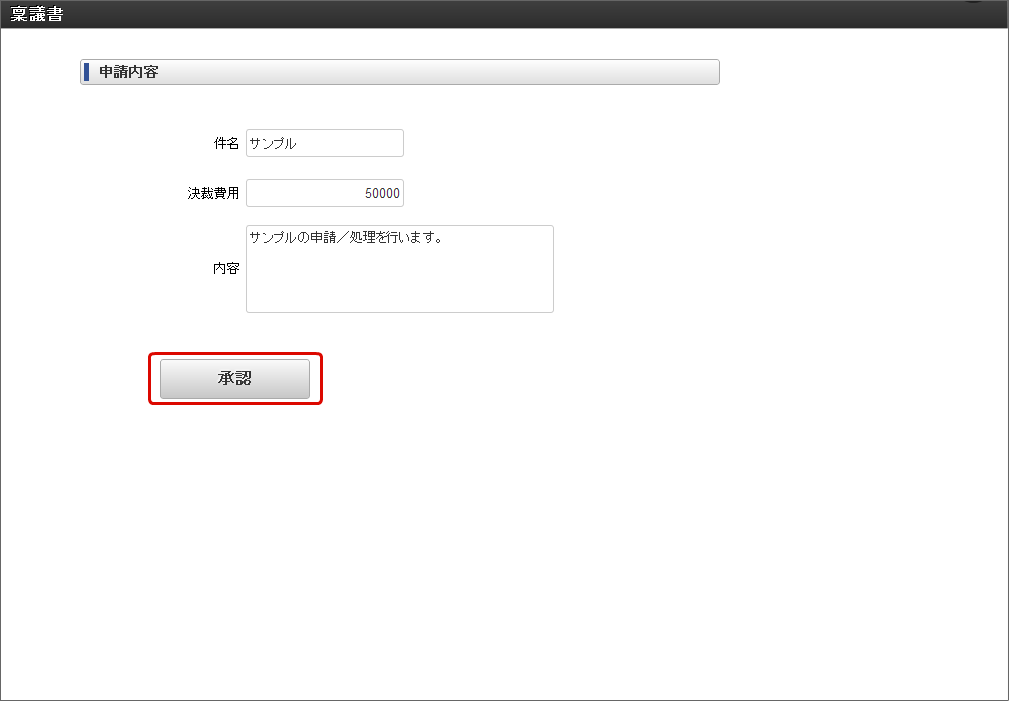Click the 承認 approve button
The height and width of the screenshot is (701, 1009).
pos(235,379)
